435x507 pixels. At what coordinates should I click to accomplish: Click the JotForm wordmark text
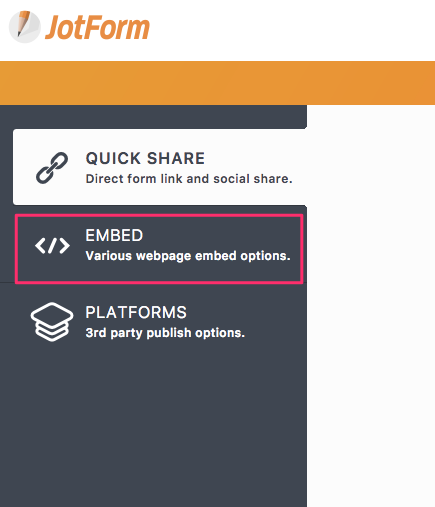coord(97,27)
